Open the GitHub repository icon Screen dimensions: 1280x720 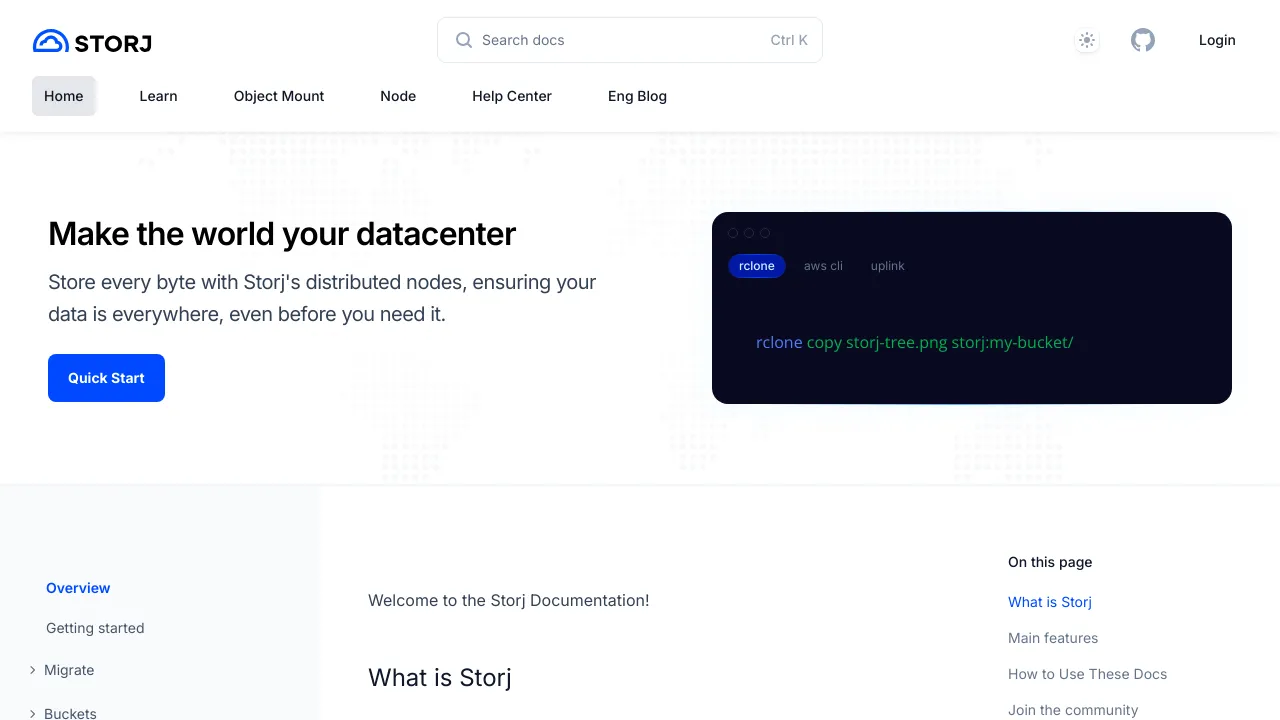[1143, 40]
